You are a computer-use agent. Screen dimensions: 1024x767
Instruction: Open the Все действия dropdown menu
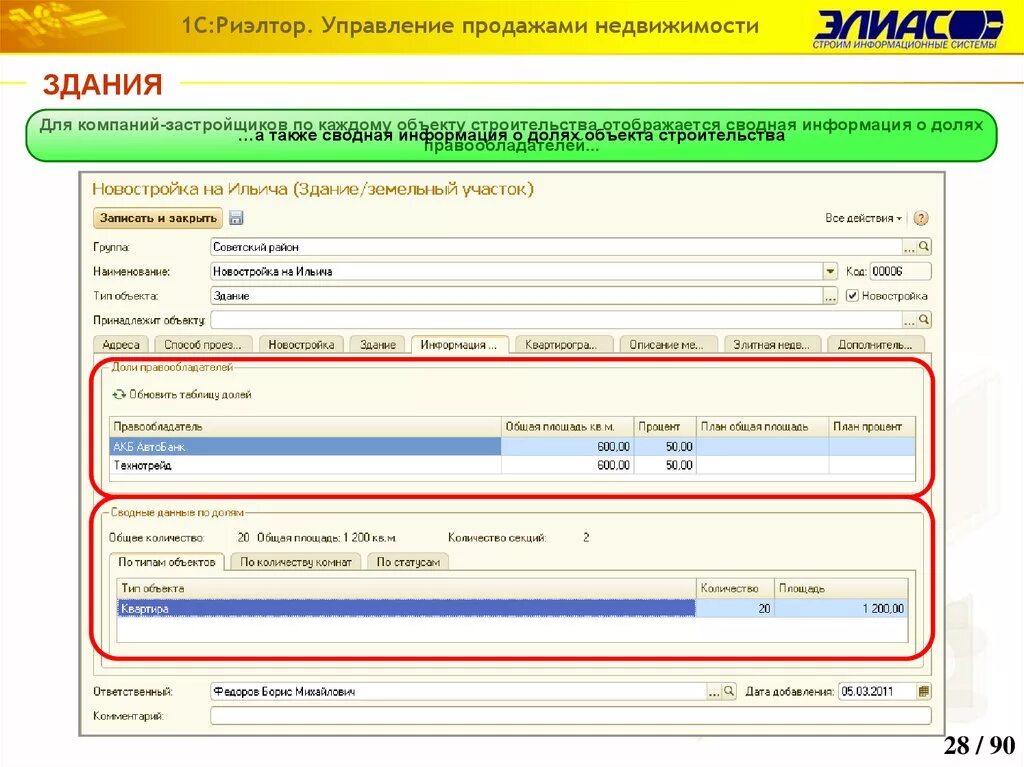coord(863,218)
